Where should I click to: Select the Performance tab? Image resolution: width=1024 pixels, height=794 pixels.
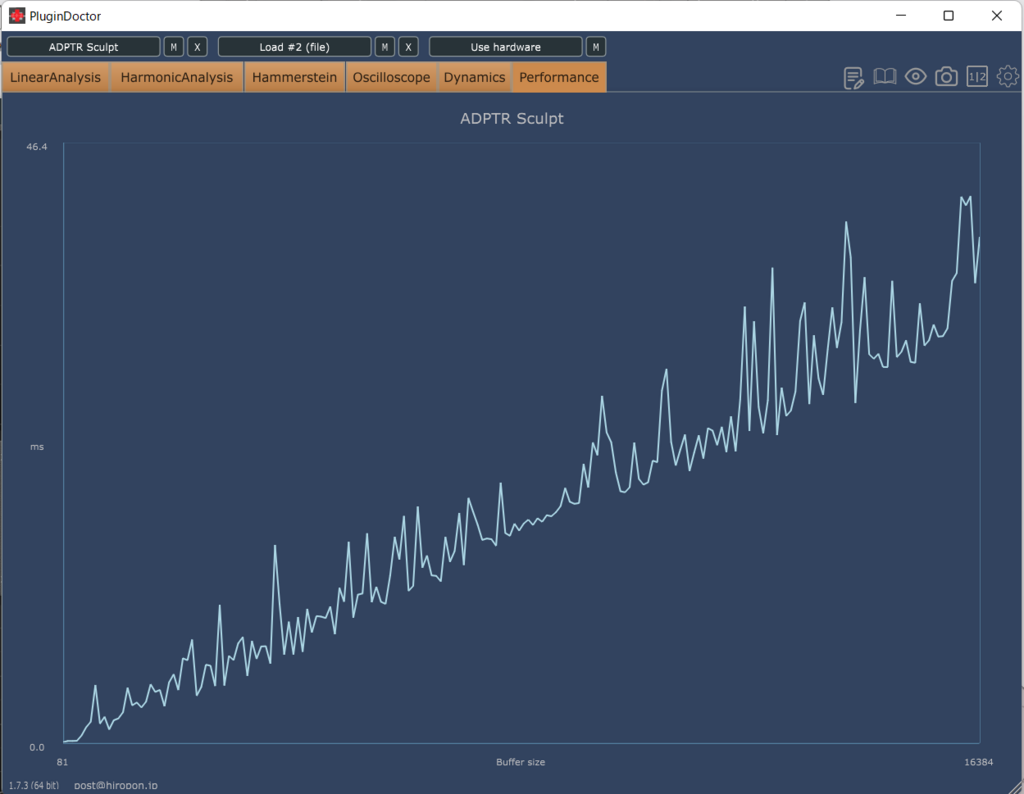559,77
